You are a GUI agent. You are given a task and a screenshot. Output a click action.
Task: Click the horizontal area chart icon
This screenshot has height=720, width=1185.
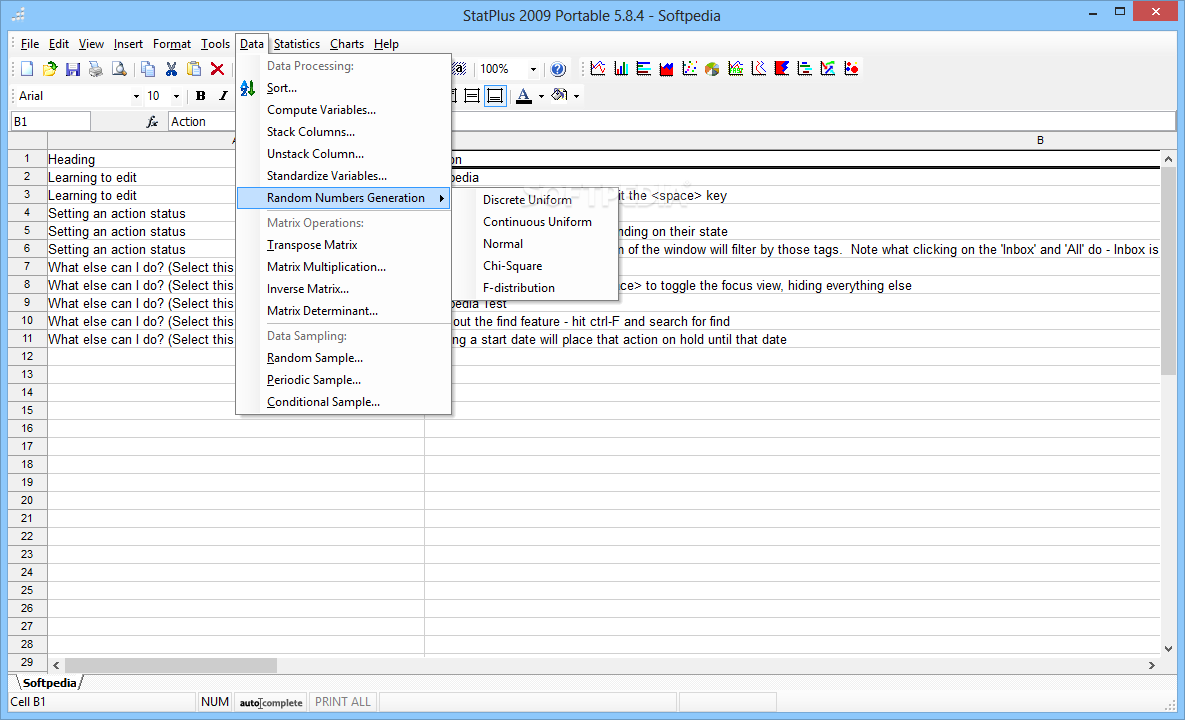(781, 69)
